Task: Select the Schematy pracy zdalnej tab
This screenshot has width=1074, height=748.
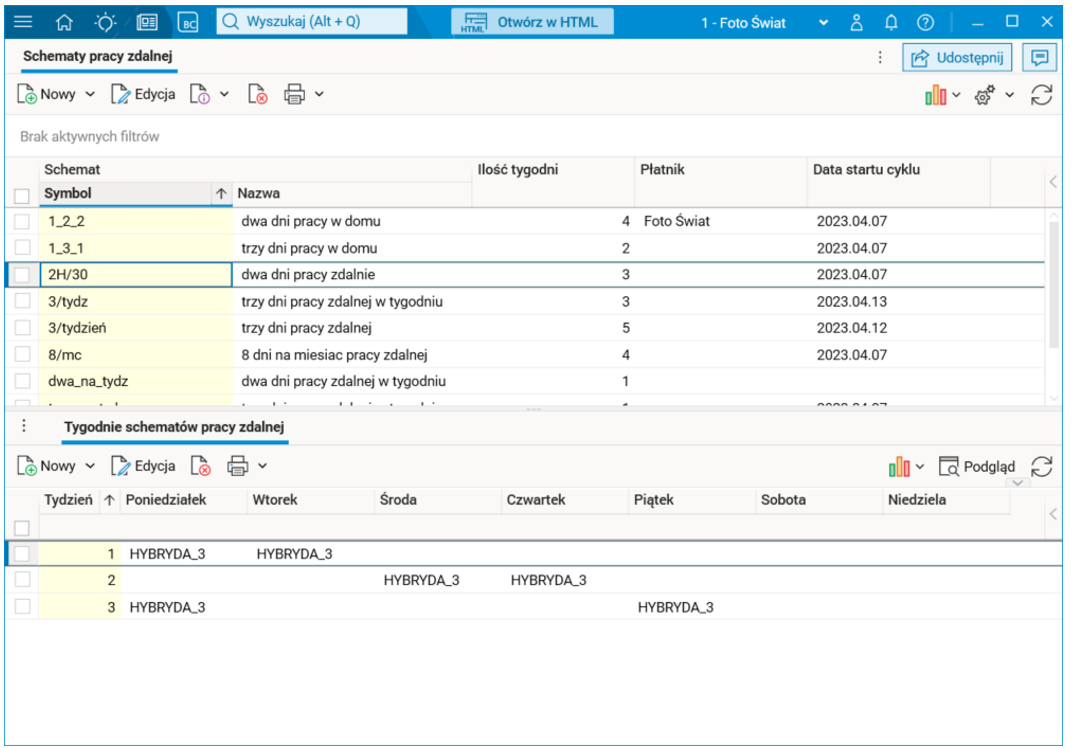Action: click(98, 57)
